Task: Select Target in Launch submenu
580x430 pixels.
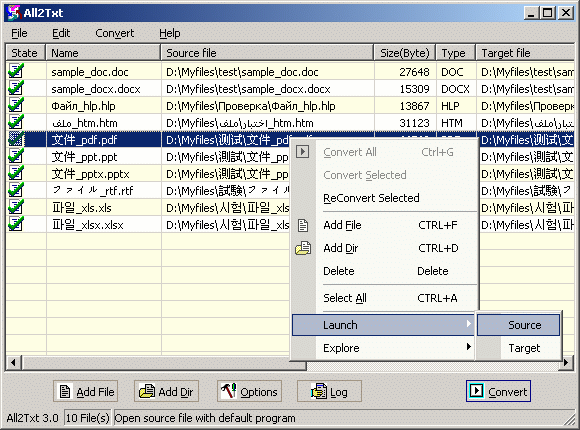Action: tap(519, 348)
